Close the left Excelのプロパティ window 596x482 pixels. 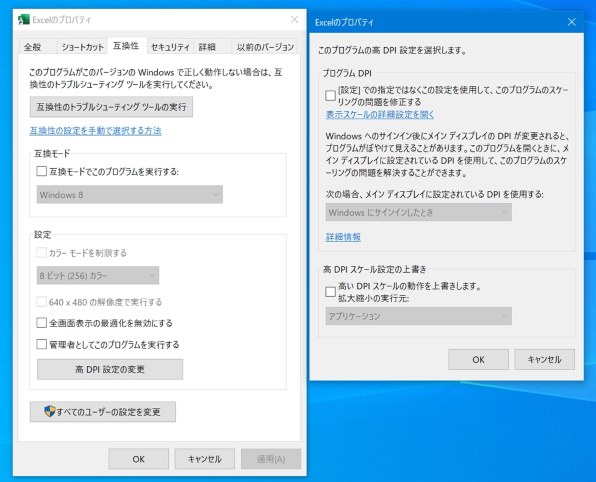coord(294,19)
